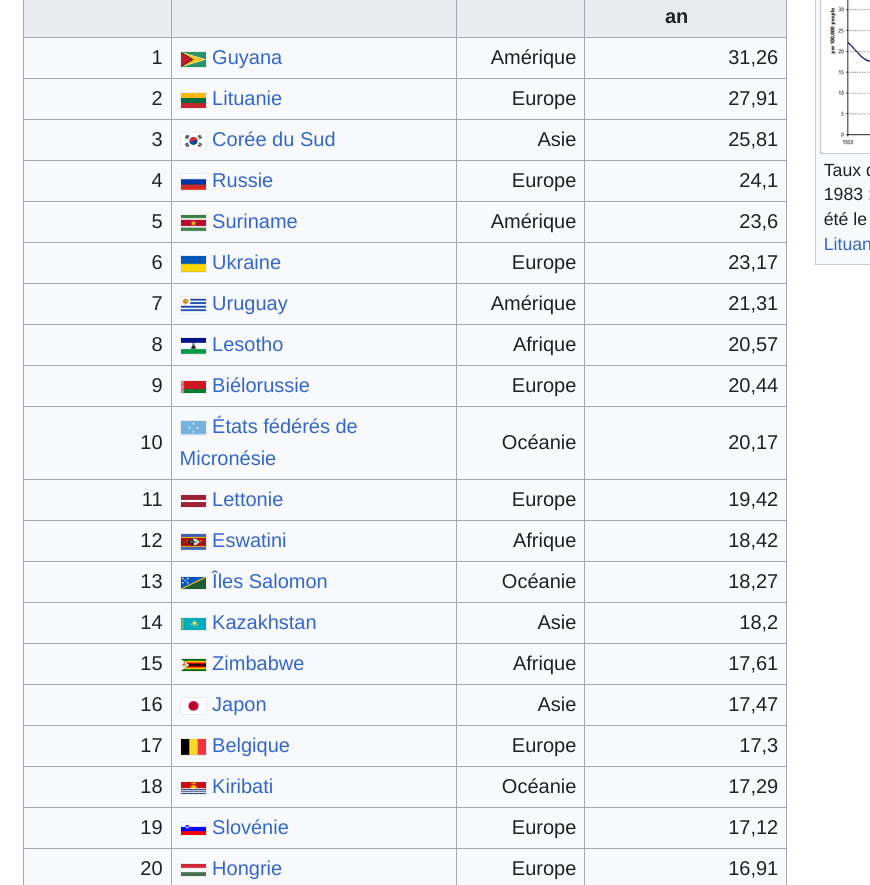Open the Russie link
The height and width of the screenshot is (885, 870).
click(242, 181)
